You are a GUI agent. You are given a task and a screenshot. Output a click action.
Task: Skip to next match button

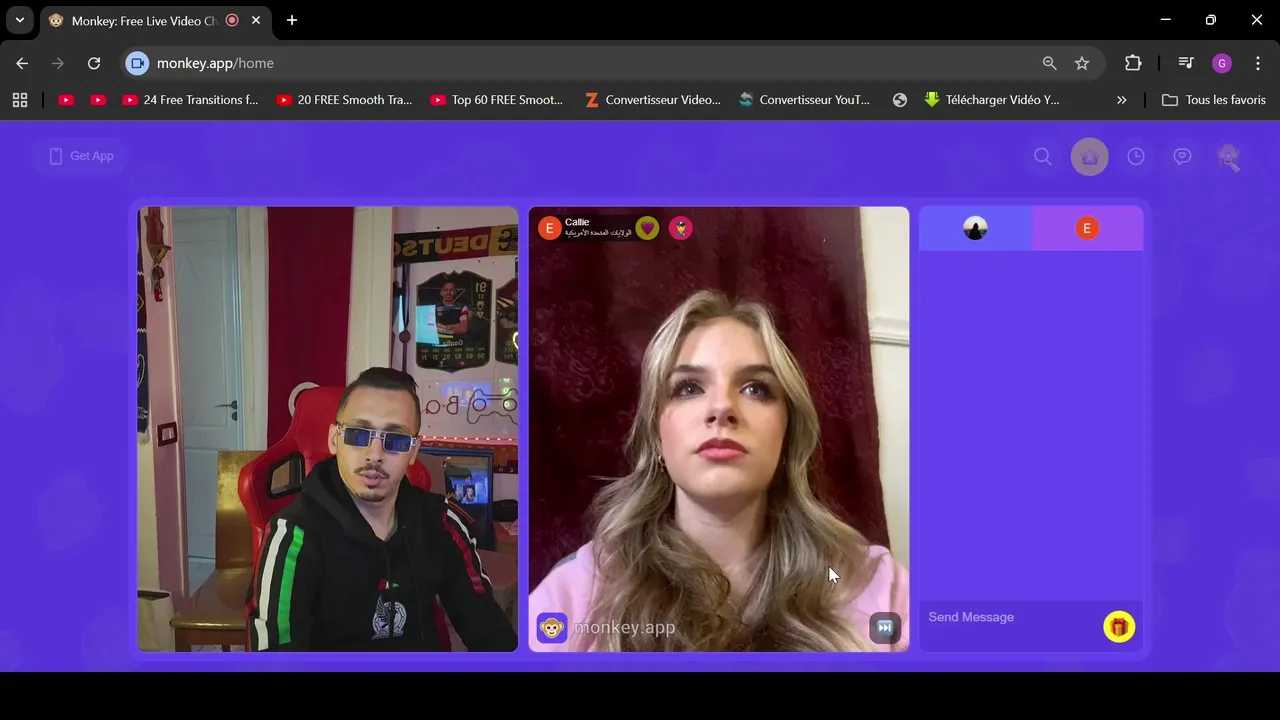(x=885, y=627)
